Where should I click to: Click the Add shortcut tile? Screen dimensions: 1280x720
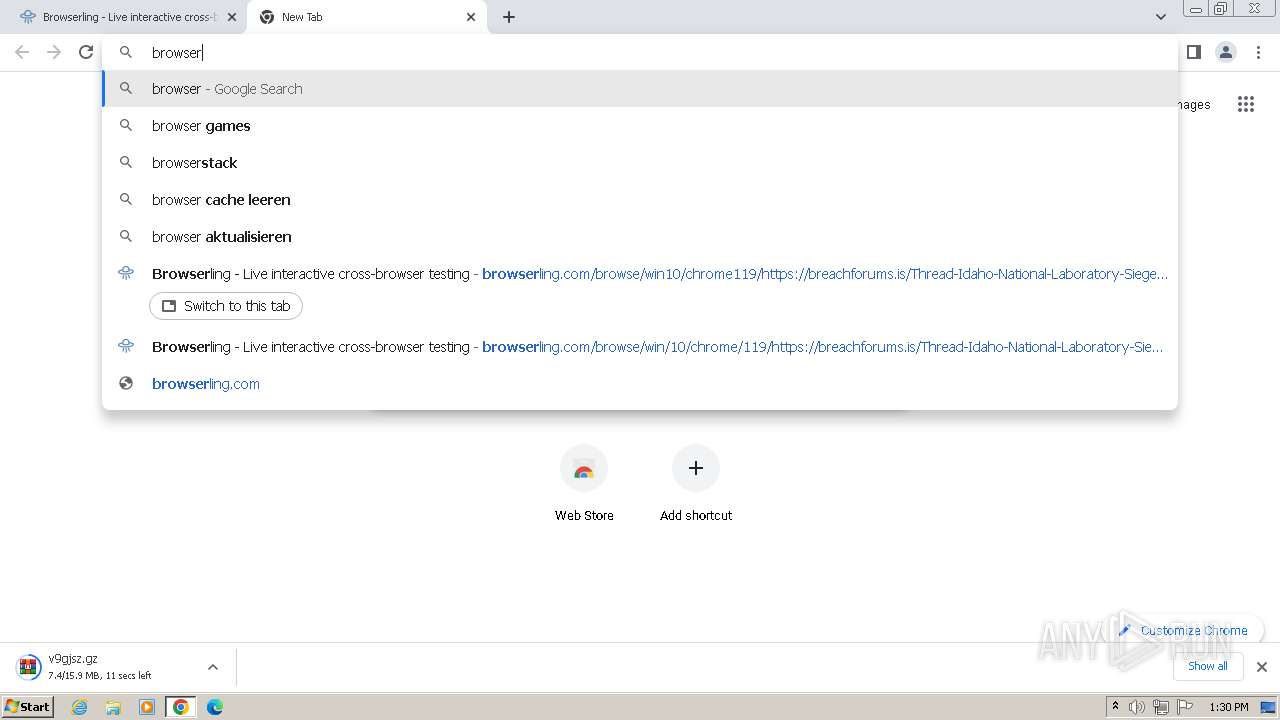(696, 485)
